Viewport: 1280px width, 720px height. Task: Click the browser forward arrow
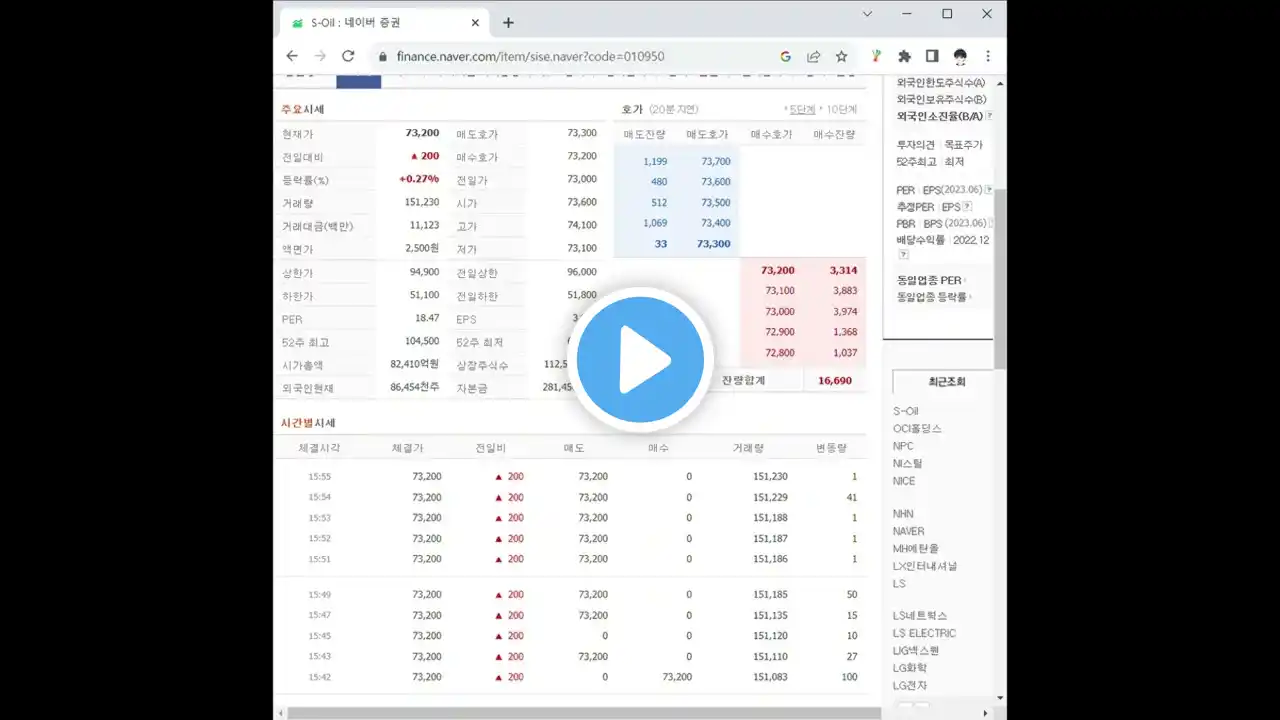[320, 56]
